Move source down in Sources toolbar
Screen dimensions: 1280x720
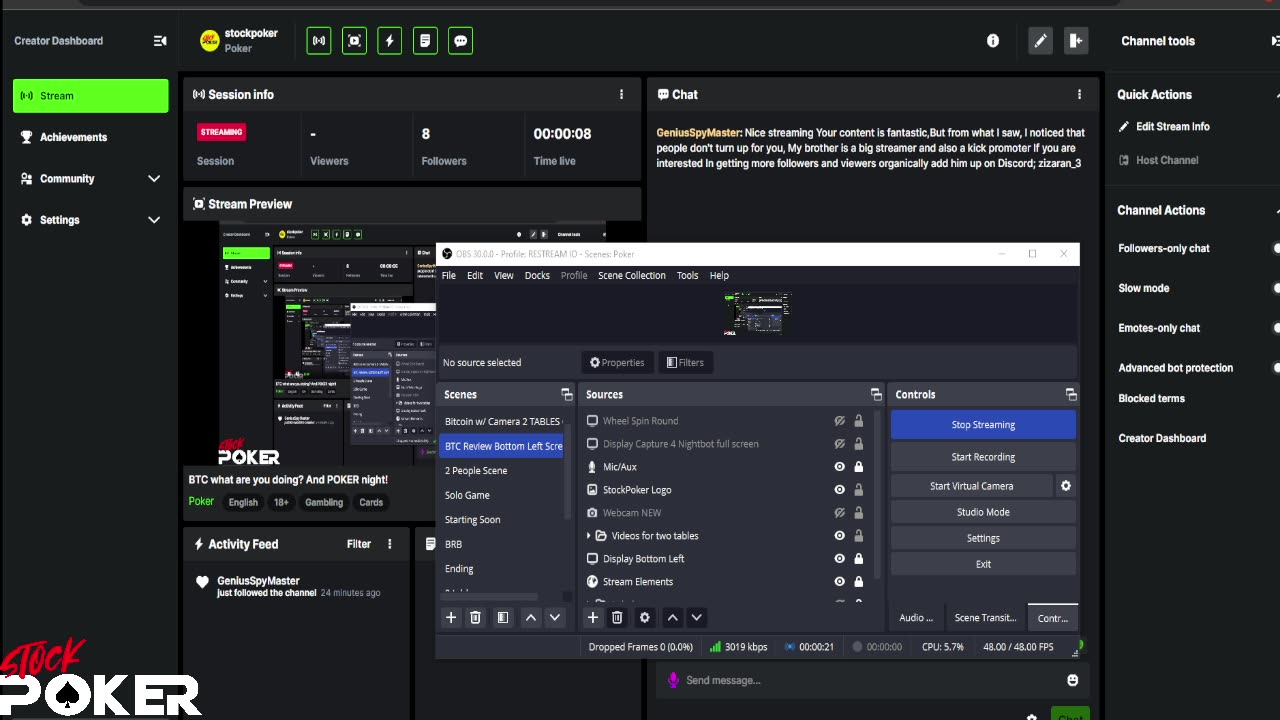point(697,617)
